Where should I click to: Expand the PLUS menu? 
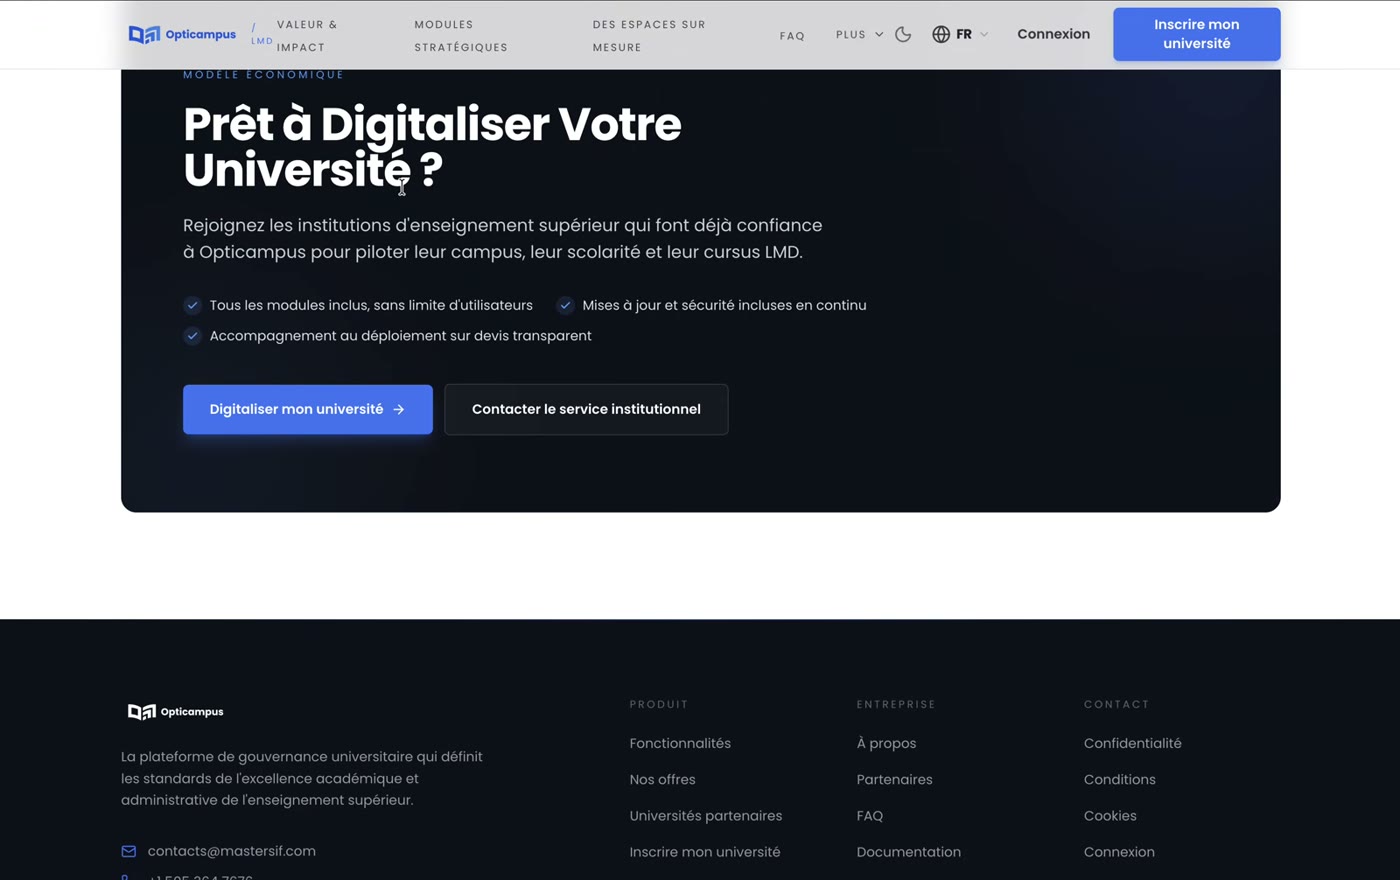[860, 34]
